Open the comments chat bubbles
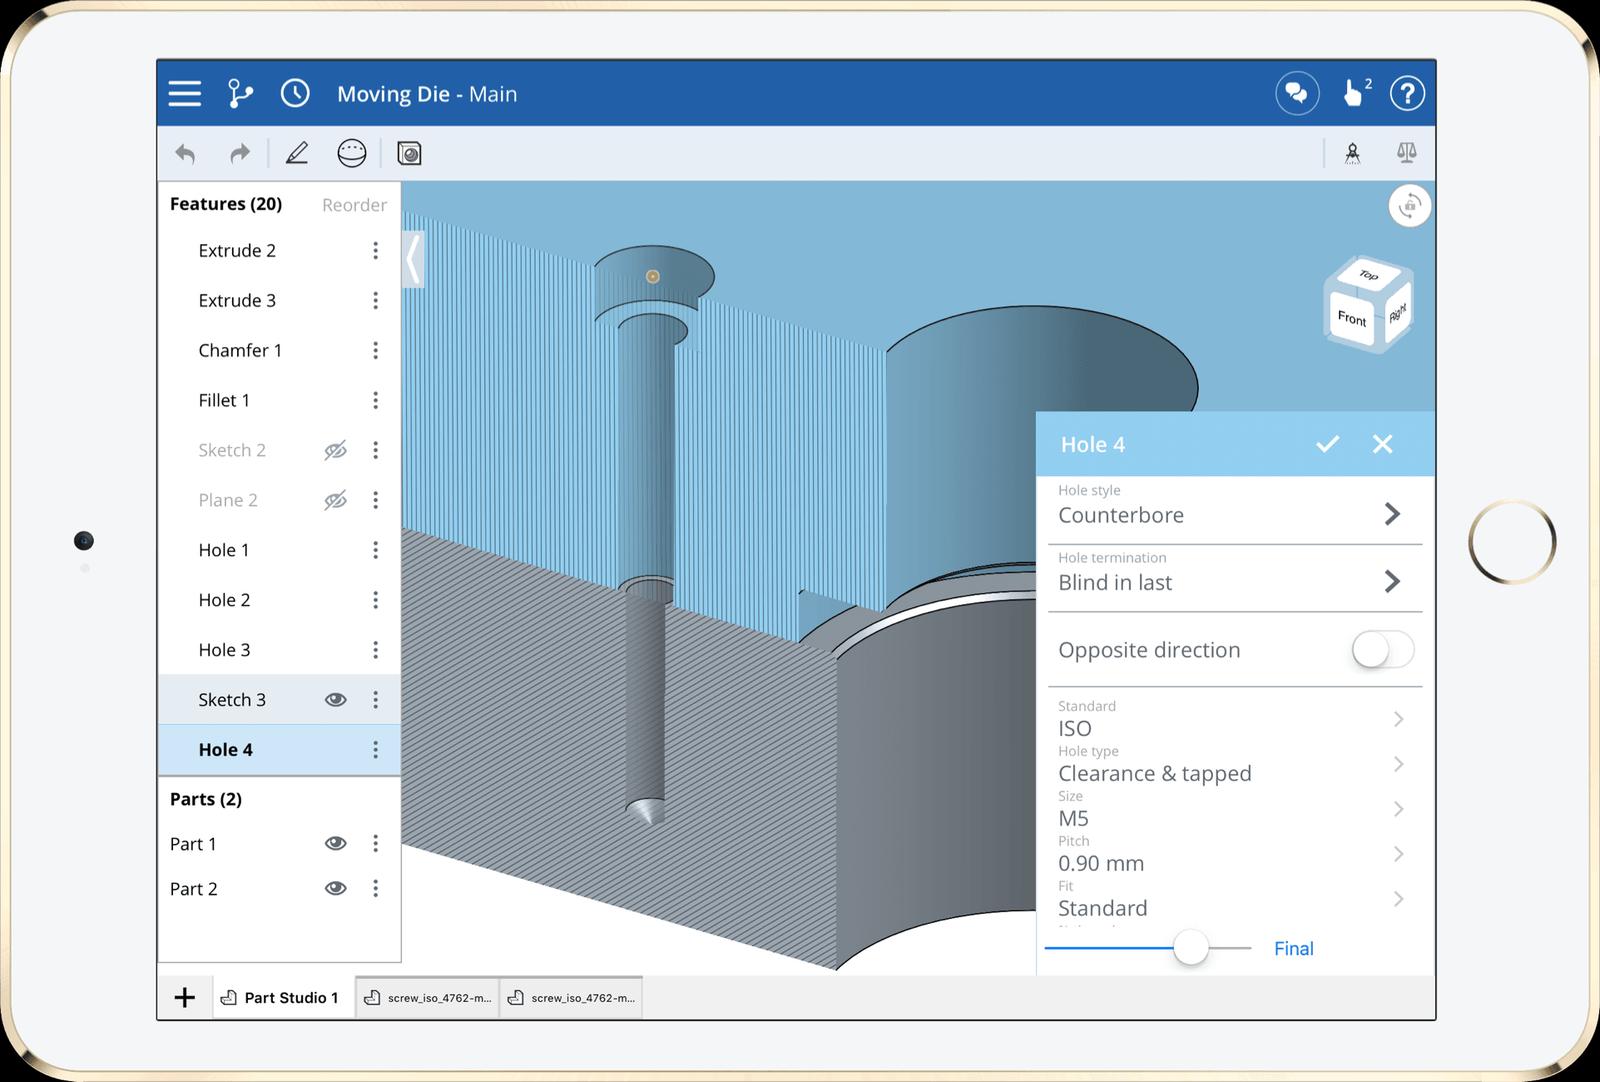1600x1082 pixels. pyautogui.click(x=1297, y=94)
